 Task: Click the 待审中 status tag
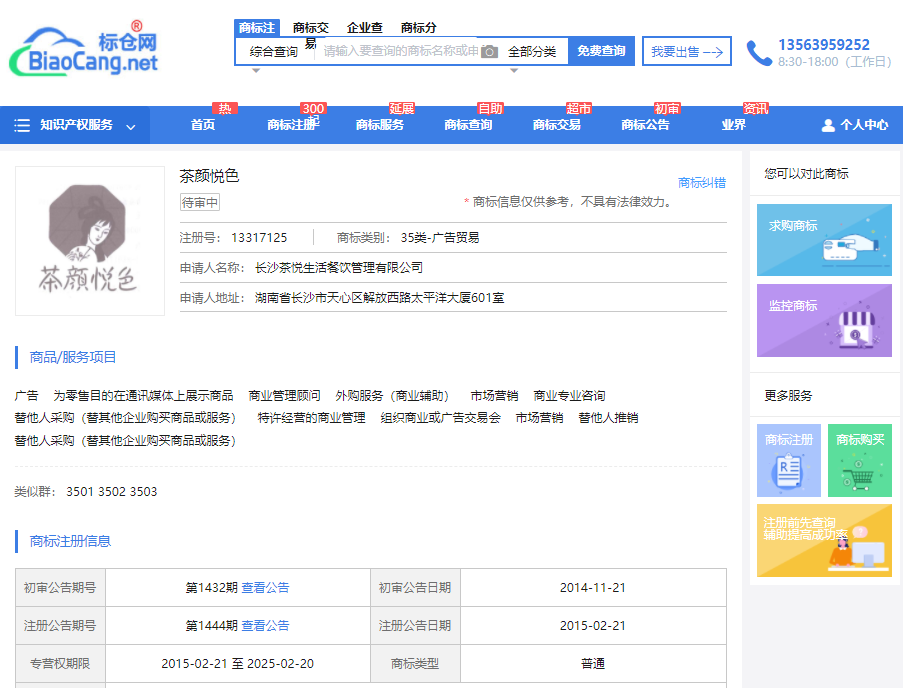pyautogui.click(x=200, y=203)
